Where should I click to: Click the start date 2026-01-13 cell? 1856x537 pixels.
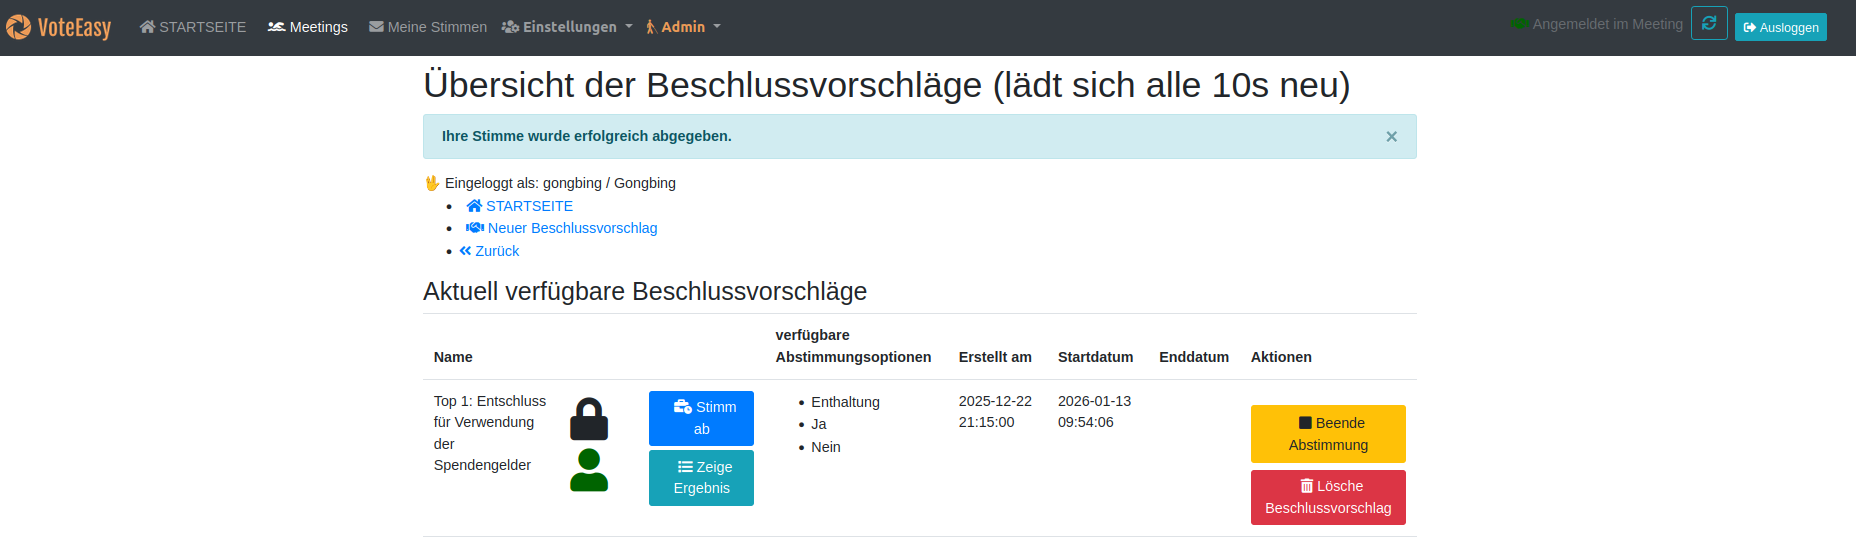[x=1094, y=411]
